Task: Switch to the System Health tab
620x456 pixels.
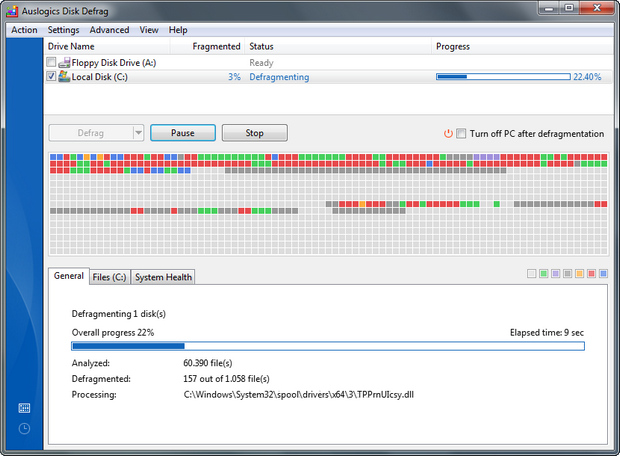Action: point(163,277)
